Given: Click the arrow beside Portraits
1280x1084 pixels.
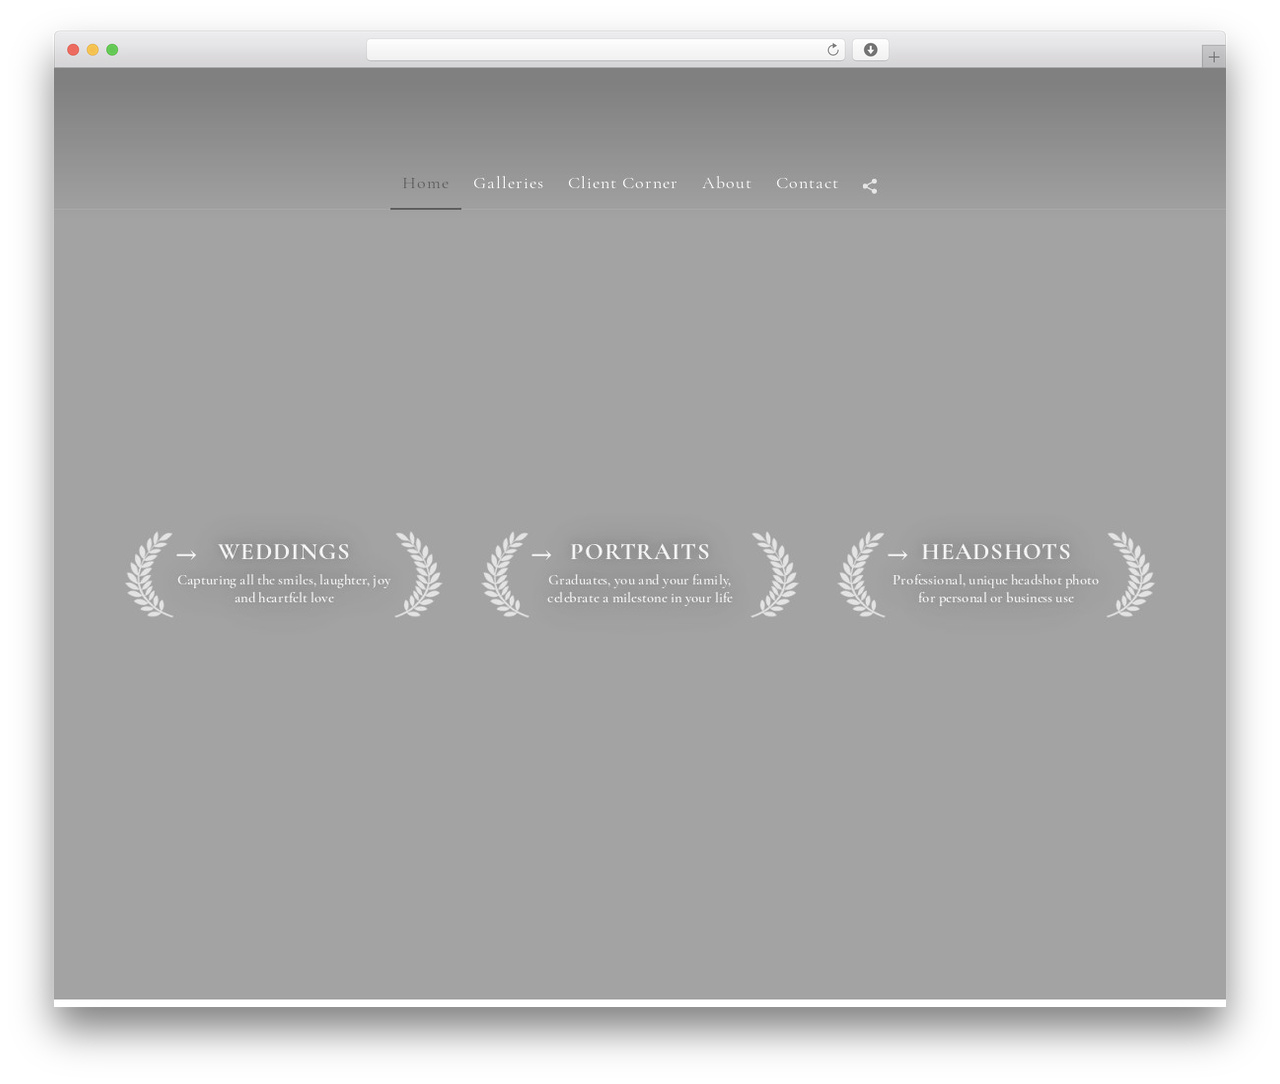Looking at the screenshot, I should [x=541, y=555].
